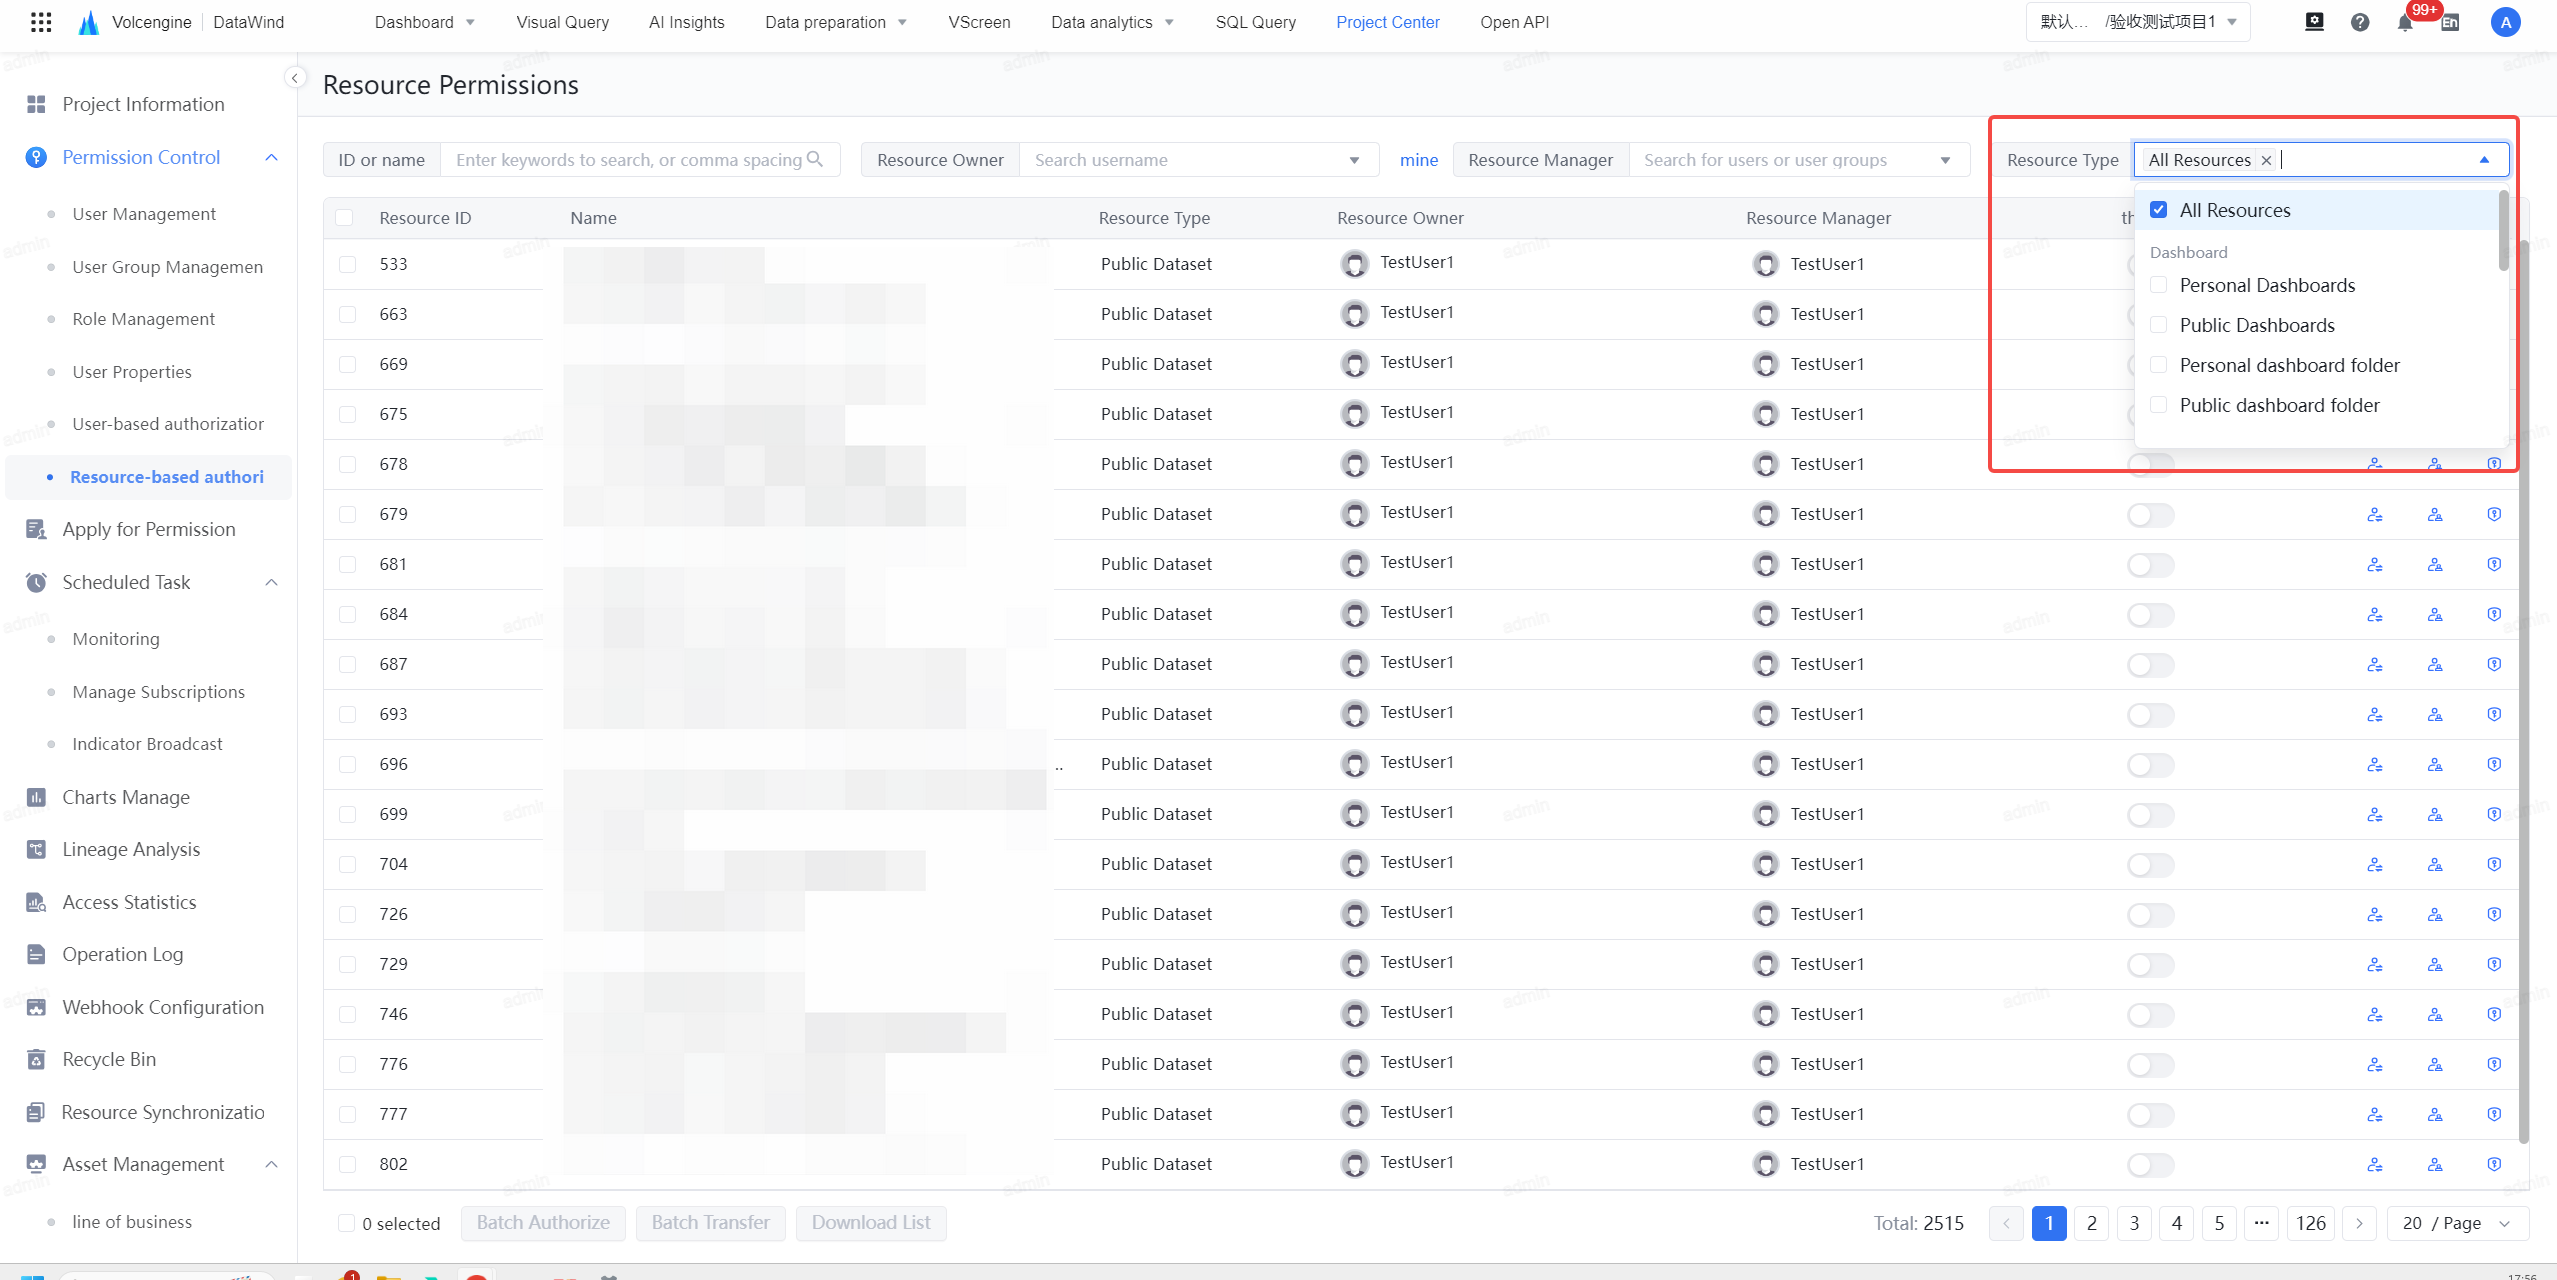Click permission shield icon for resource 684
2557x1280 pixels.
coord(2494,614)
